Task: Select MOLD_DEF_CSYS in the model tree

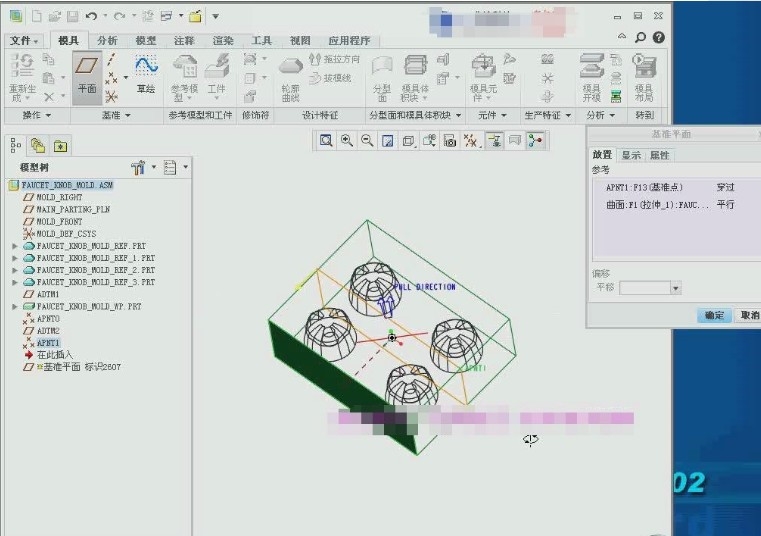Action: click(x=66, y=234)
